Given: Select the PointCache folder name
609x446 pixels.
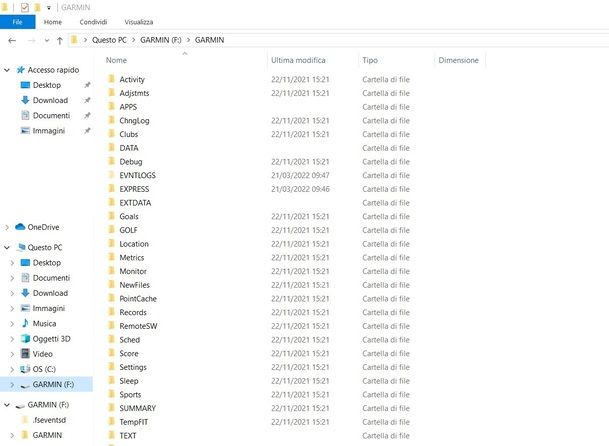Looking at the screenshot, I should (x=138, y=298).
